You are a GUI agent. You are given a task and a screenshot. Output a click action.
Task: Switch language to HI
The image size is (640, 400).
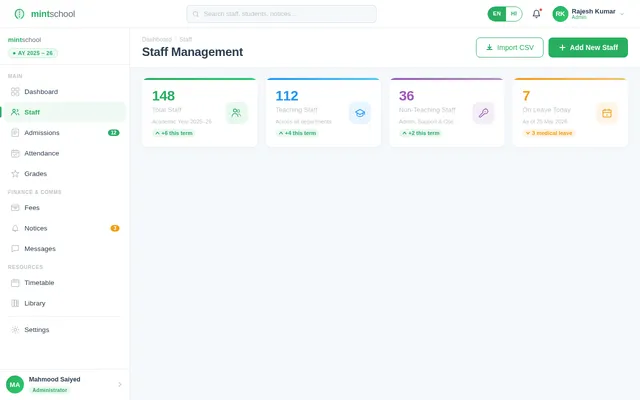(x=514, y=14)
